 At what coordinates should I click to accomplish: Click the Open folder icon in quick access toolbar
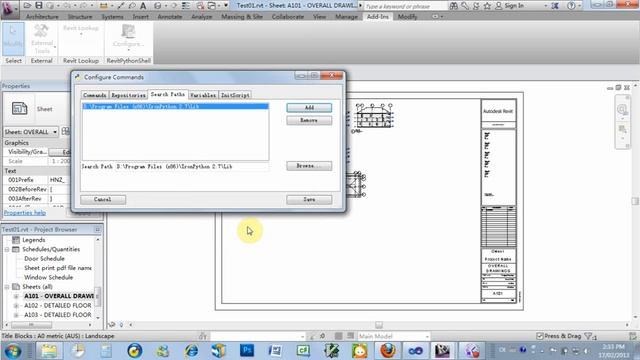pyautogui.click(x=27, y=5)
